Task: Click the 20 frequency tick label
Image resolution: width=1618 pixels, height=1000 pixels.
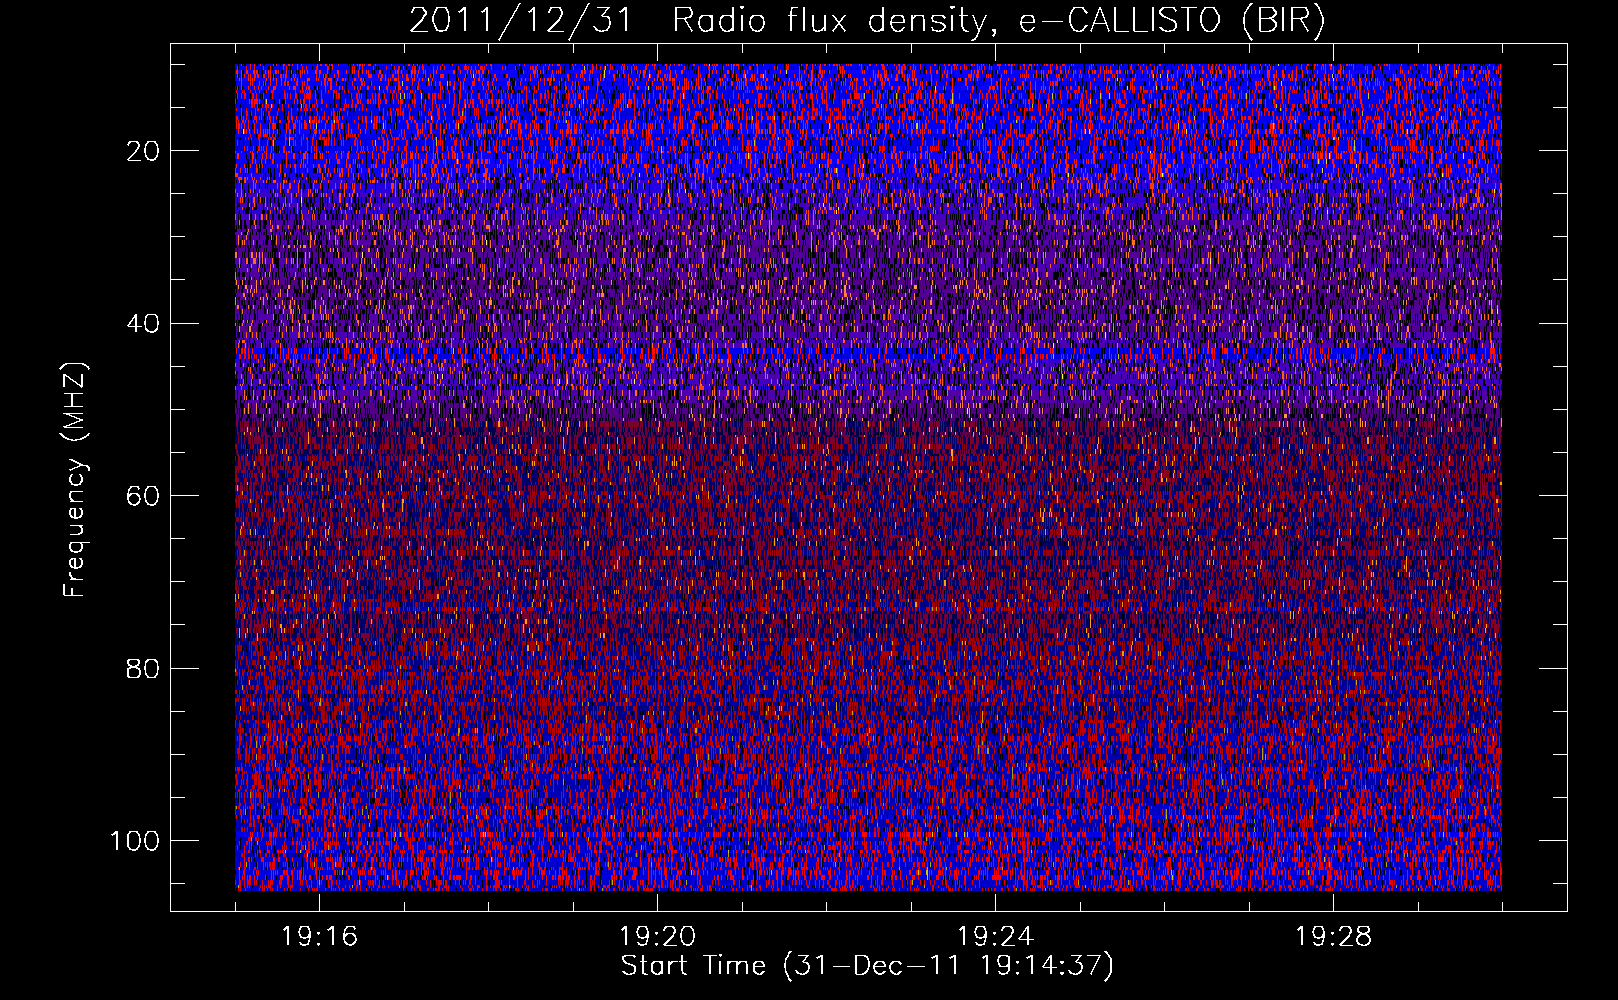Action: tap(143, 151)
